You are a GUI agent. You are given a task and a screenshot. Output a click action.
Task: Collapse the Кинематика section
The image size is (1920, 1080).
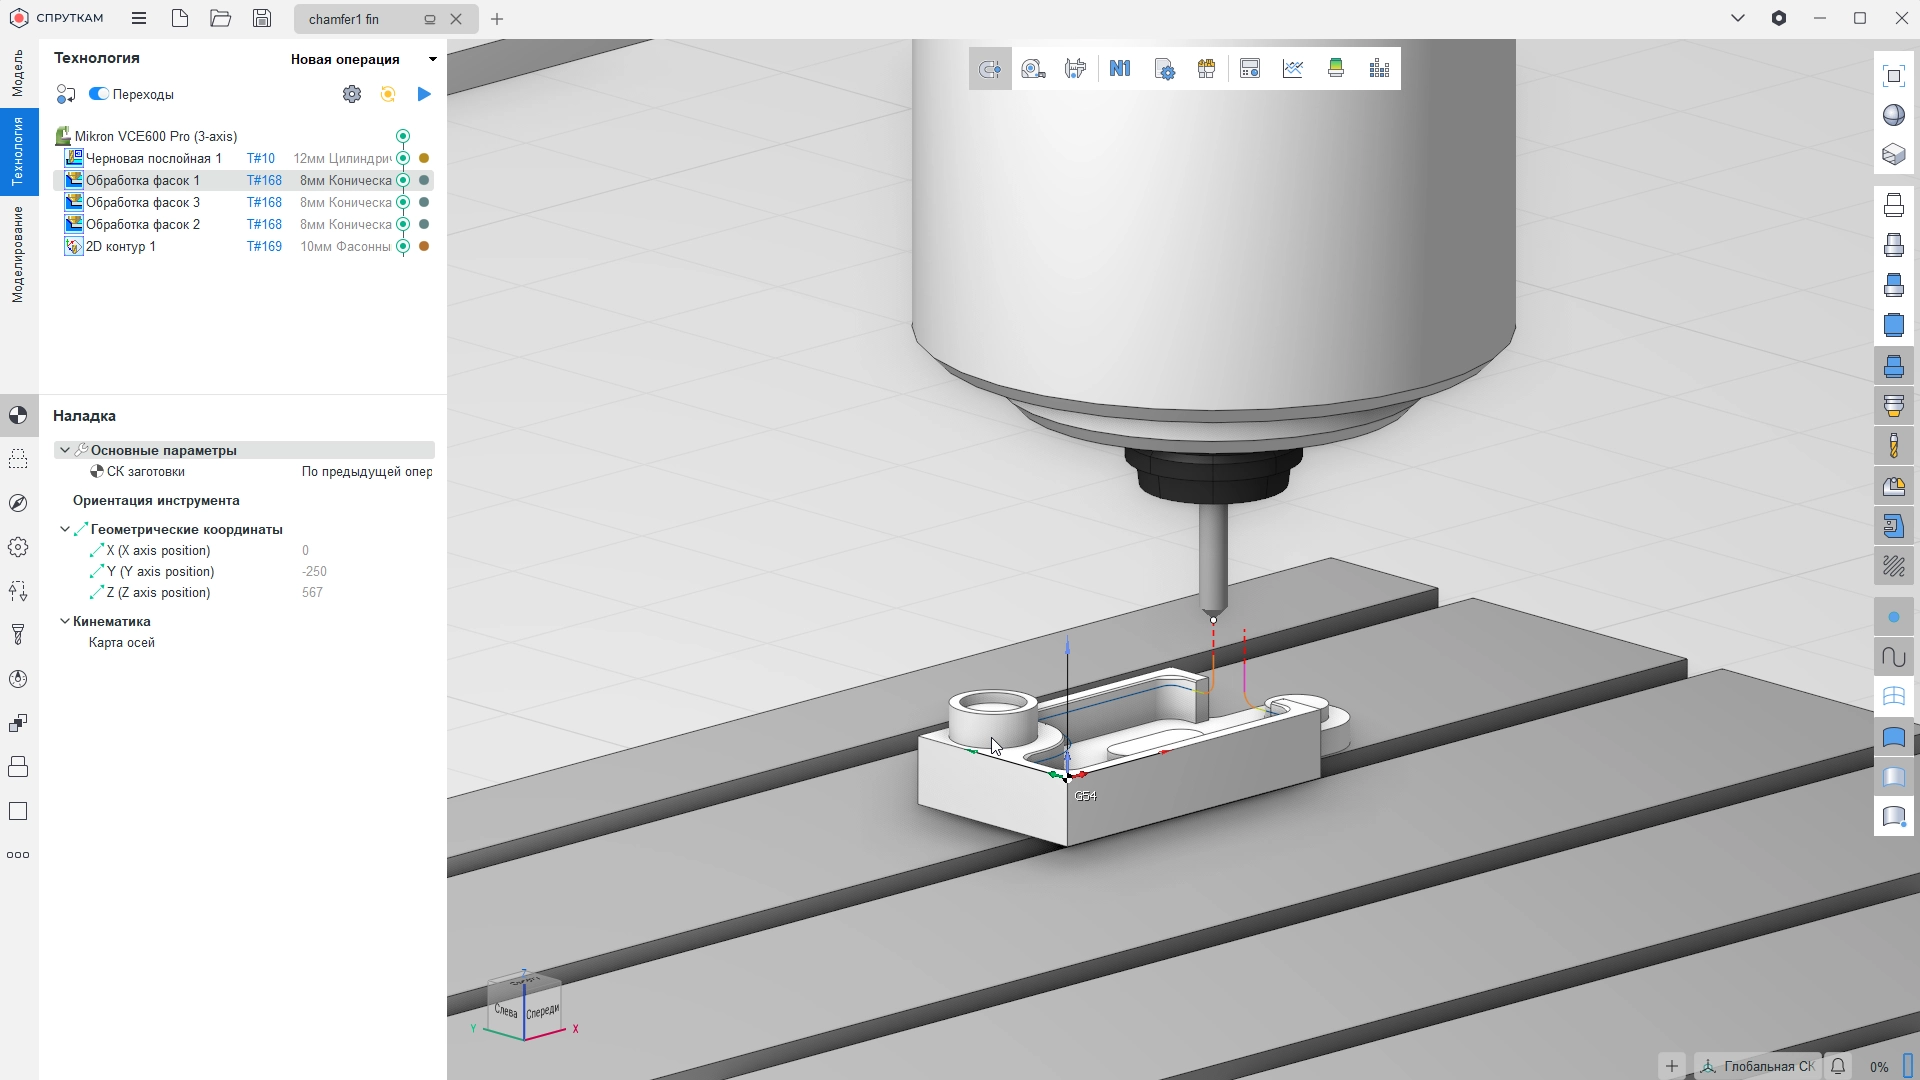pos(65,621)
